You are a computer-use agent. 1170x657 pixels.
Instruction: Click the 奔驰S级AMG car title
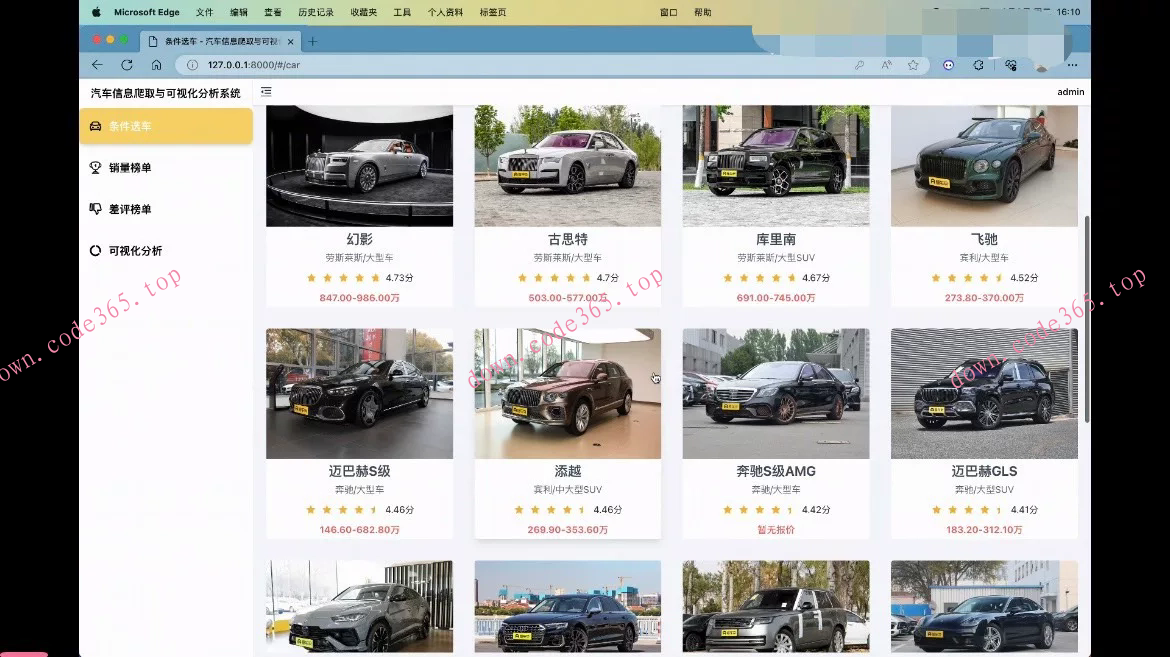coord(776,471)
